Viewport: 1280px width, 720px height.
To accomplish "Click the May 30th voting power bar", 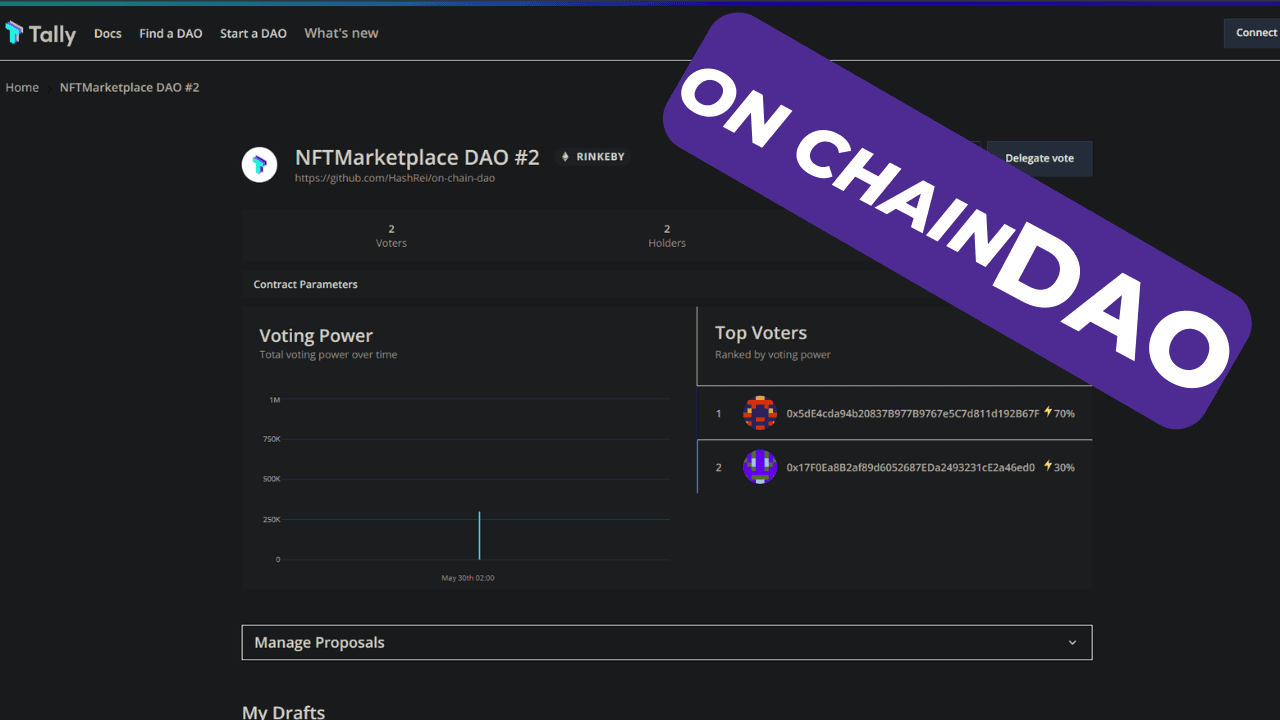I will [x=479, y=535].
